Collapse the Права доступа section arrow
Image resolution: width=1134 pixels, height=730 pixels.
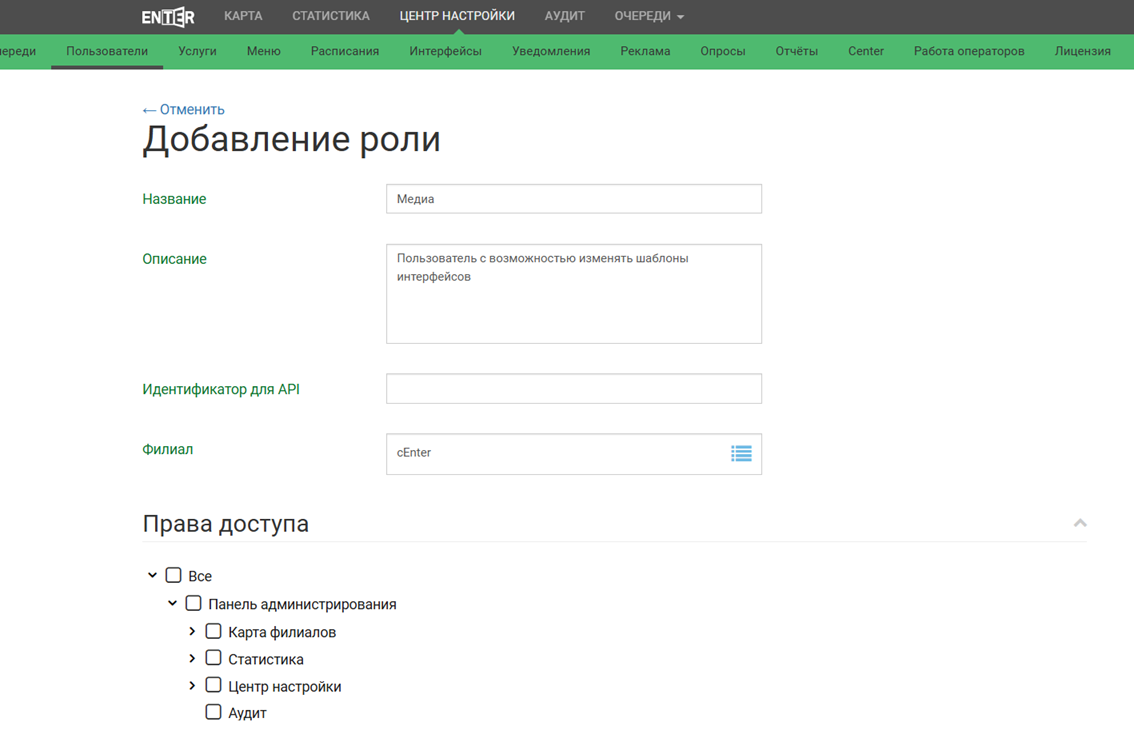[x=1080, y=523]
